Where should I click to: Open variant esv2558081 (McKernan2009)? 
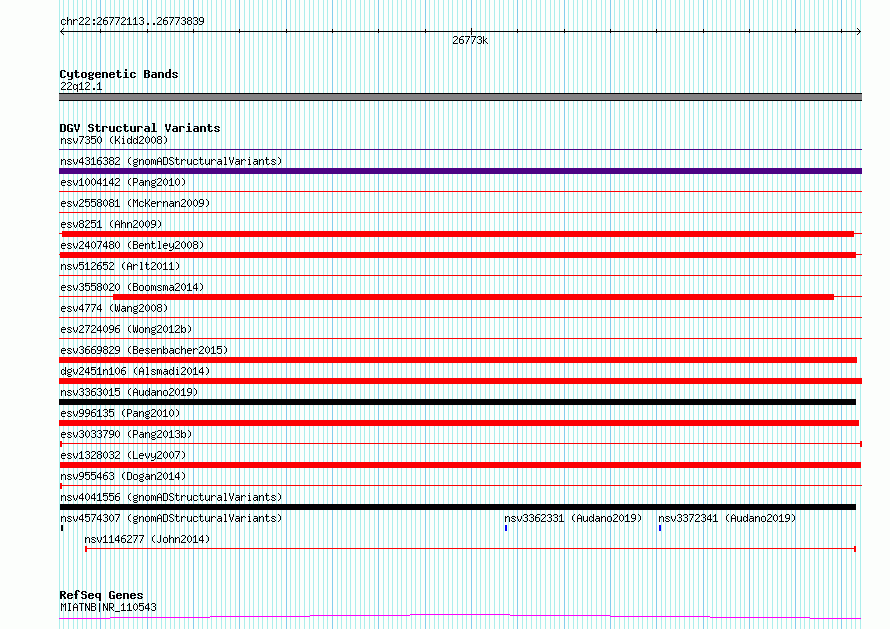click(135, 203)
